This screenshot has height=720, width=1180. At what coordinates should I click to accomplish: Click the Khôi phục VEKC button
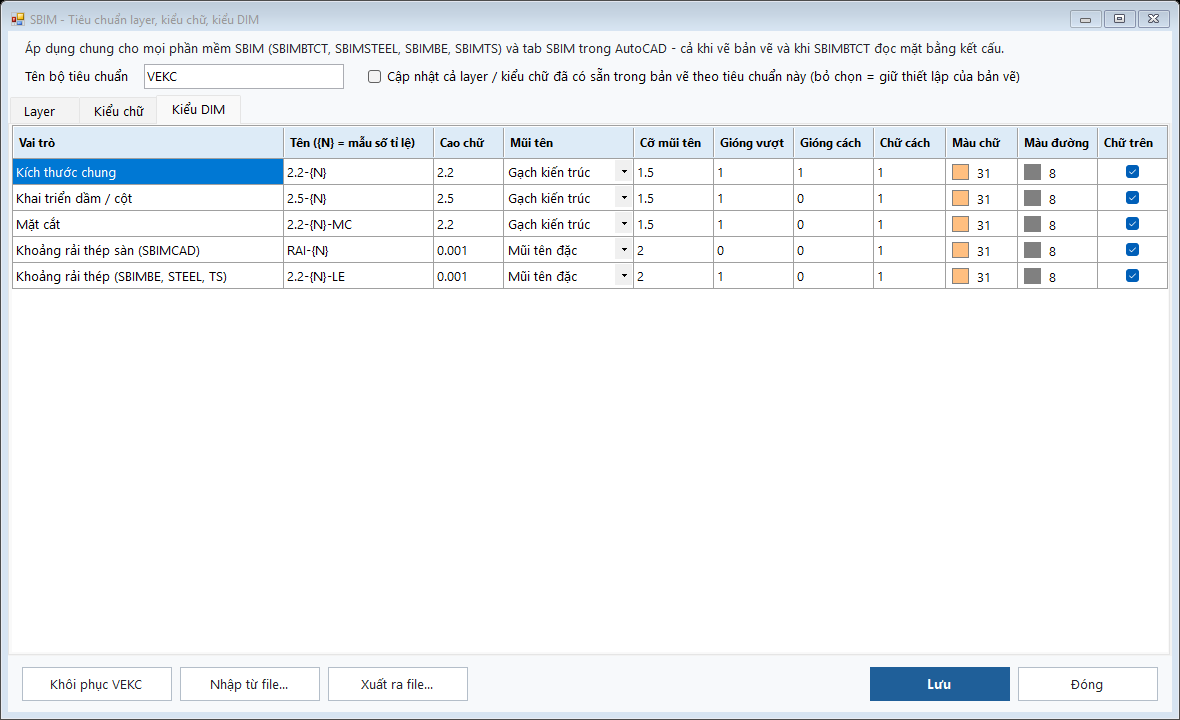click(x=96, y=685)
